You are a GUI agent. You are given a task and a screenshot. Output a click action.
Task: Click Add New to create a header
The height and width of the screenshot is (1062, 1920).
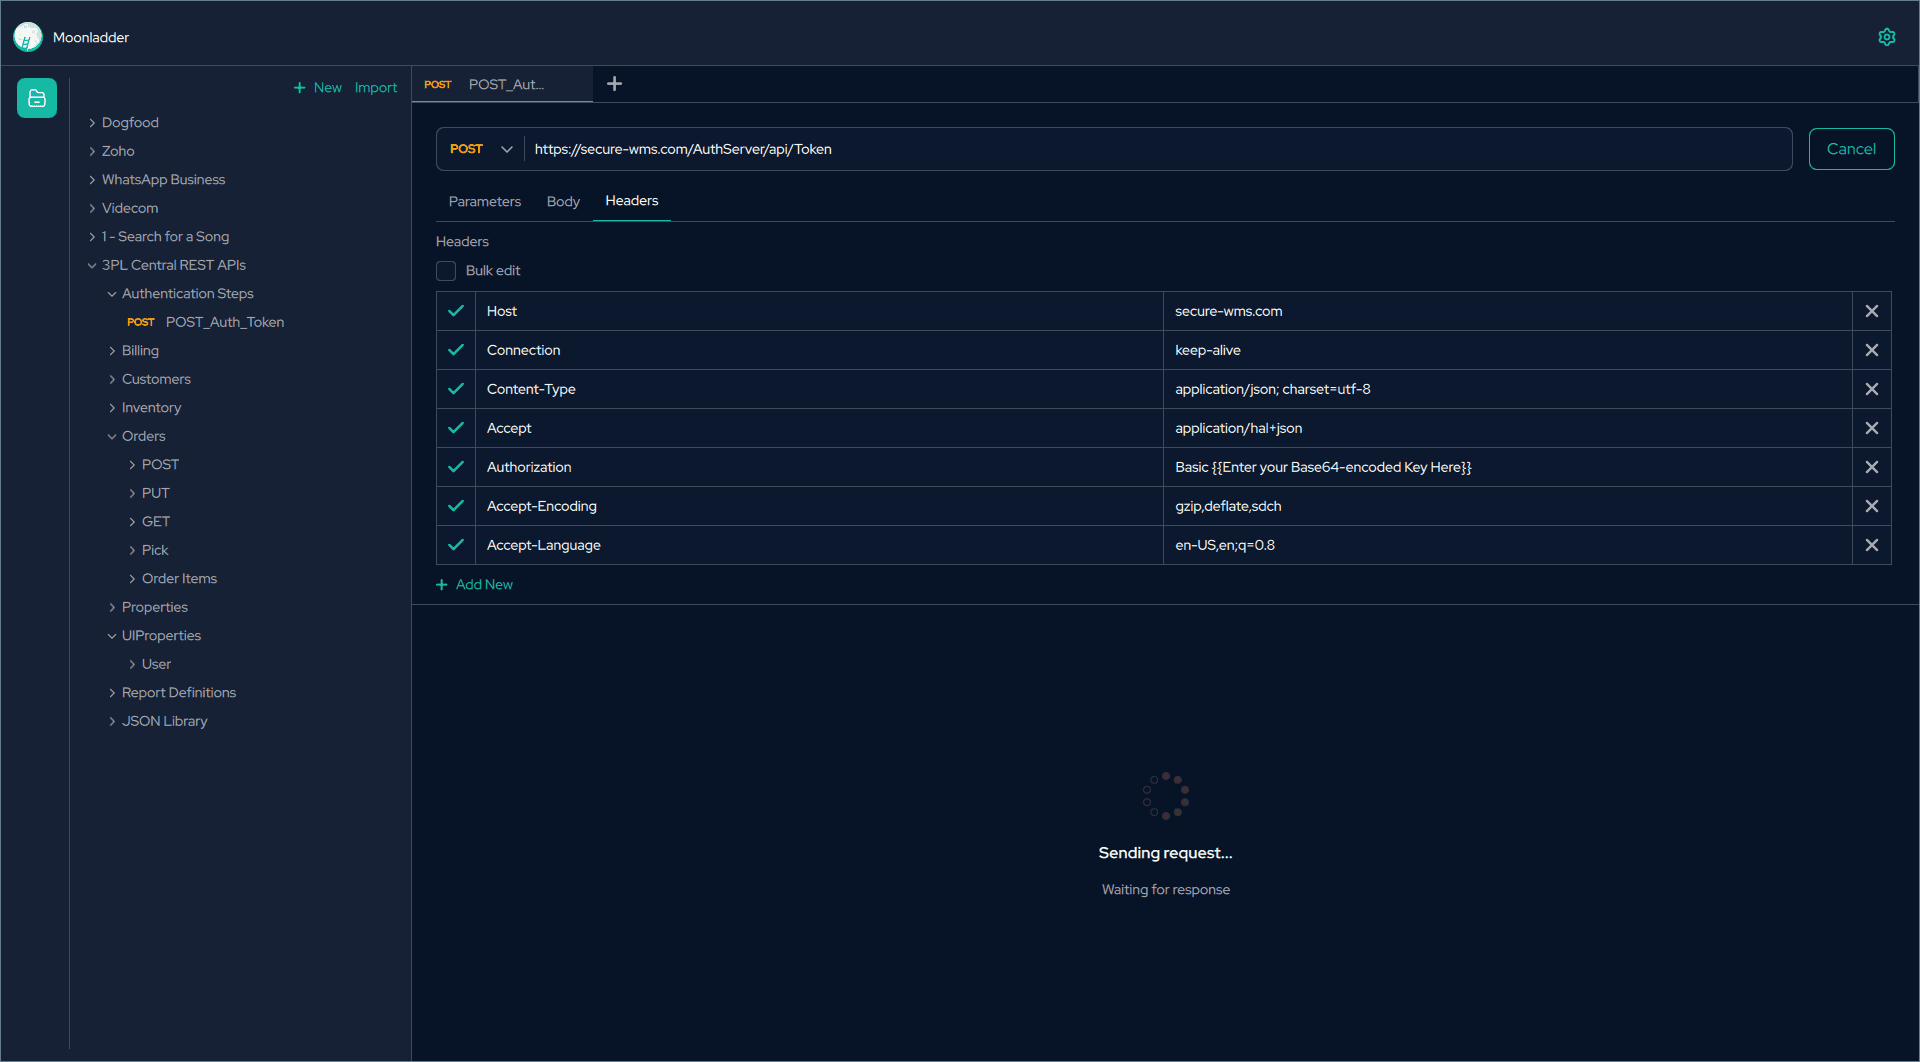pos(474,584)
